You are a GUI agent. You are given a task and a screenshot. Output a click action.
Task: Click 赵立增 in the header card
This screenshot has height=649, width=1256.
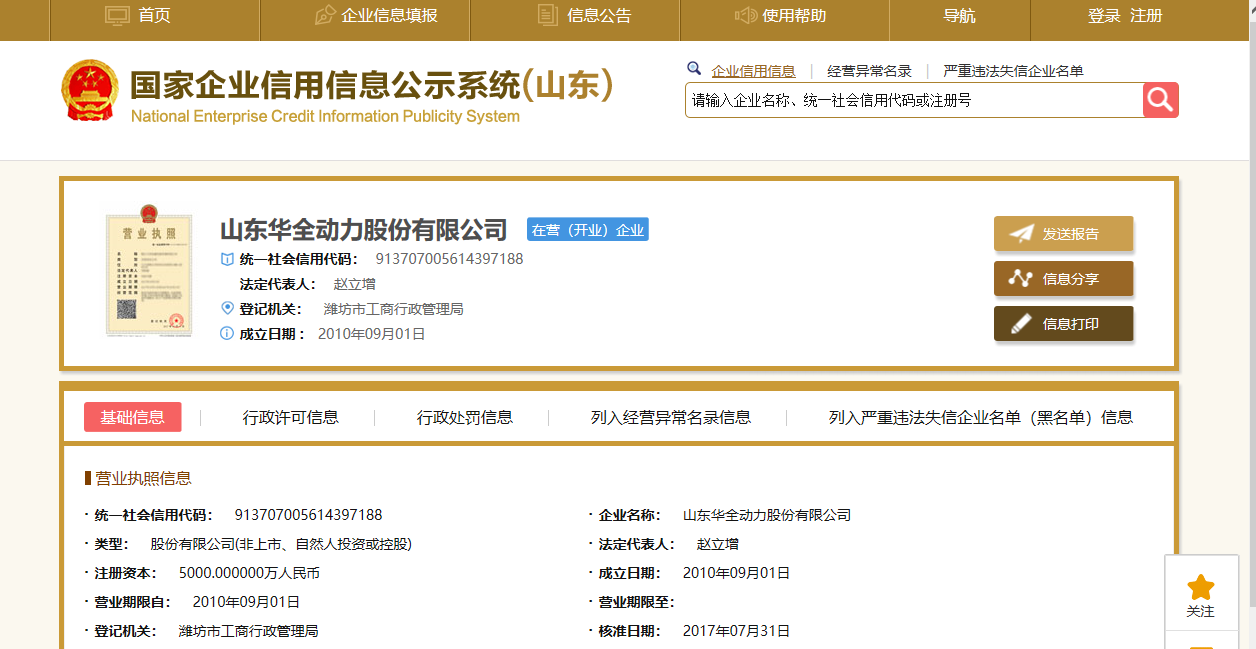354,284
